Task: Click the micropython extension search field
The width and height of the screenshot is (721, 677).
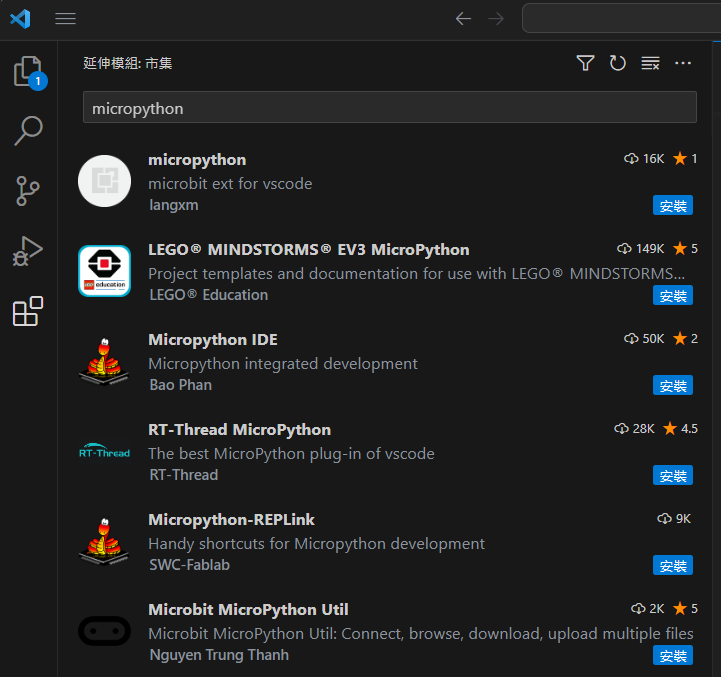Action: [389, 107]
